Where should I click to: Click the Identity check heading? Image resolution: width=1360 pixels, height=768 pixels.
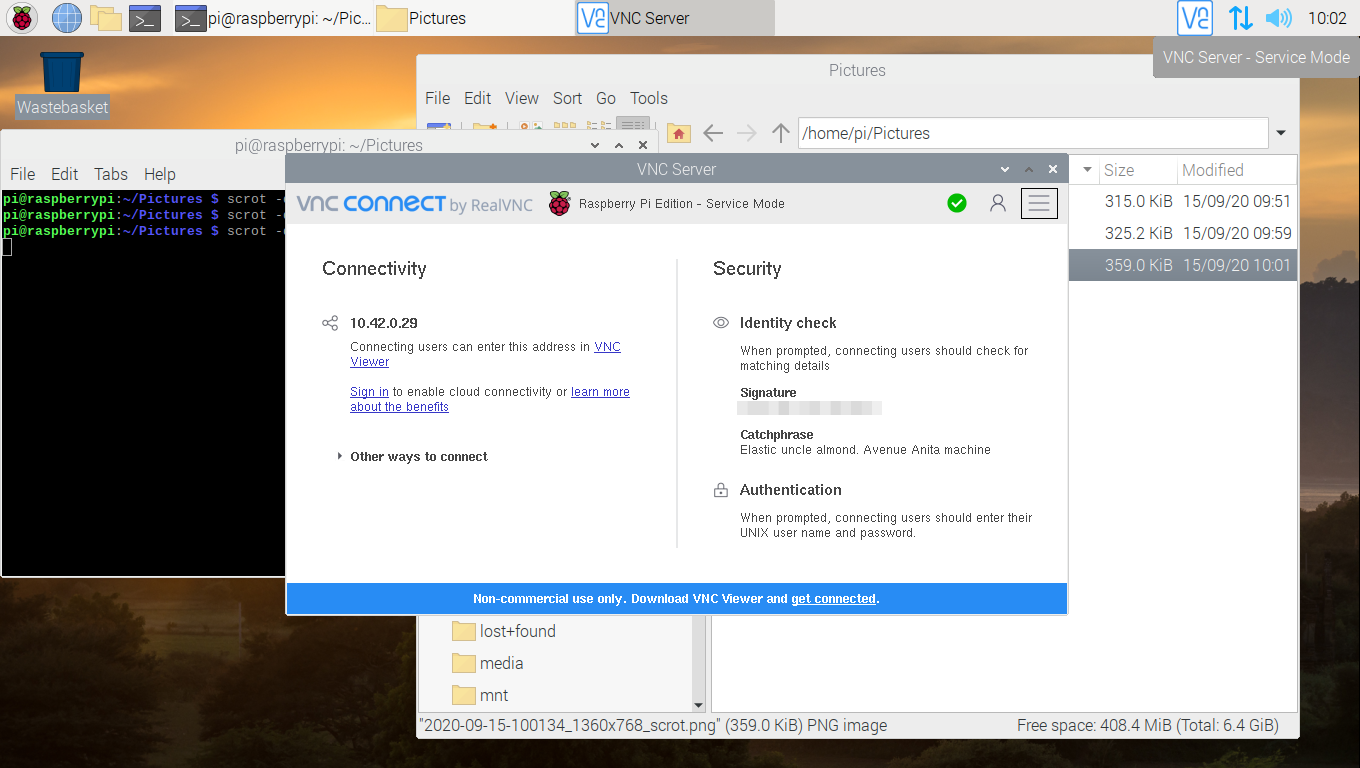[788, 323]
